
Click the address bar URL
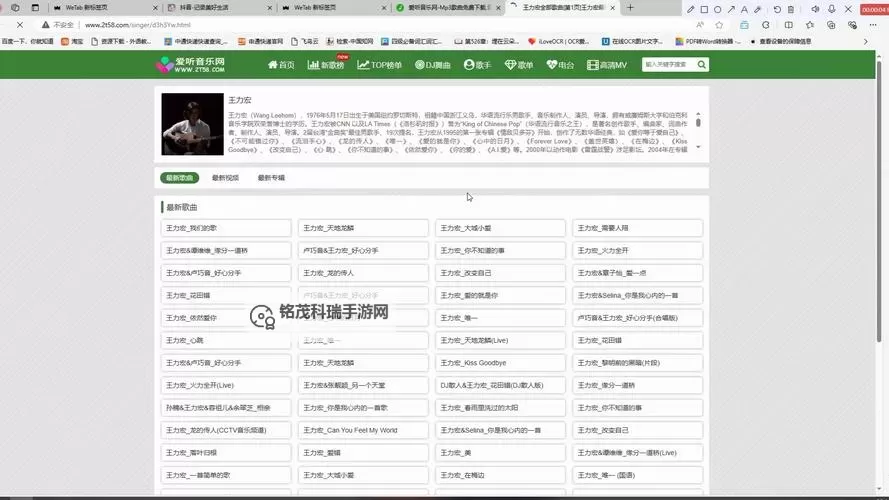tap(138, 25)
